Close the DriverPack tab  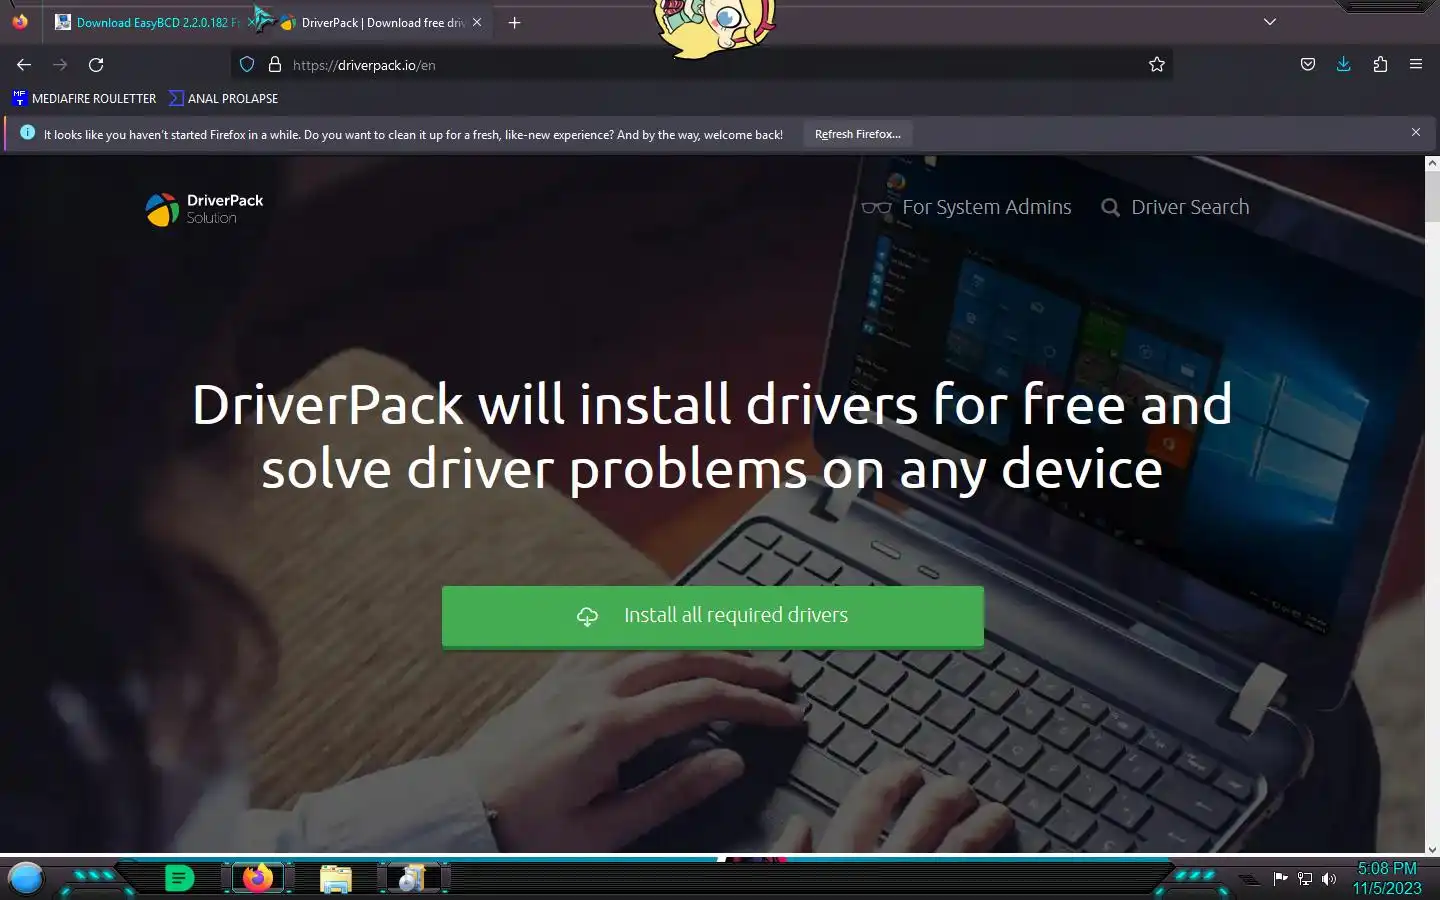[477, 22]
